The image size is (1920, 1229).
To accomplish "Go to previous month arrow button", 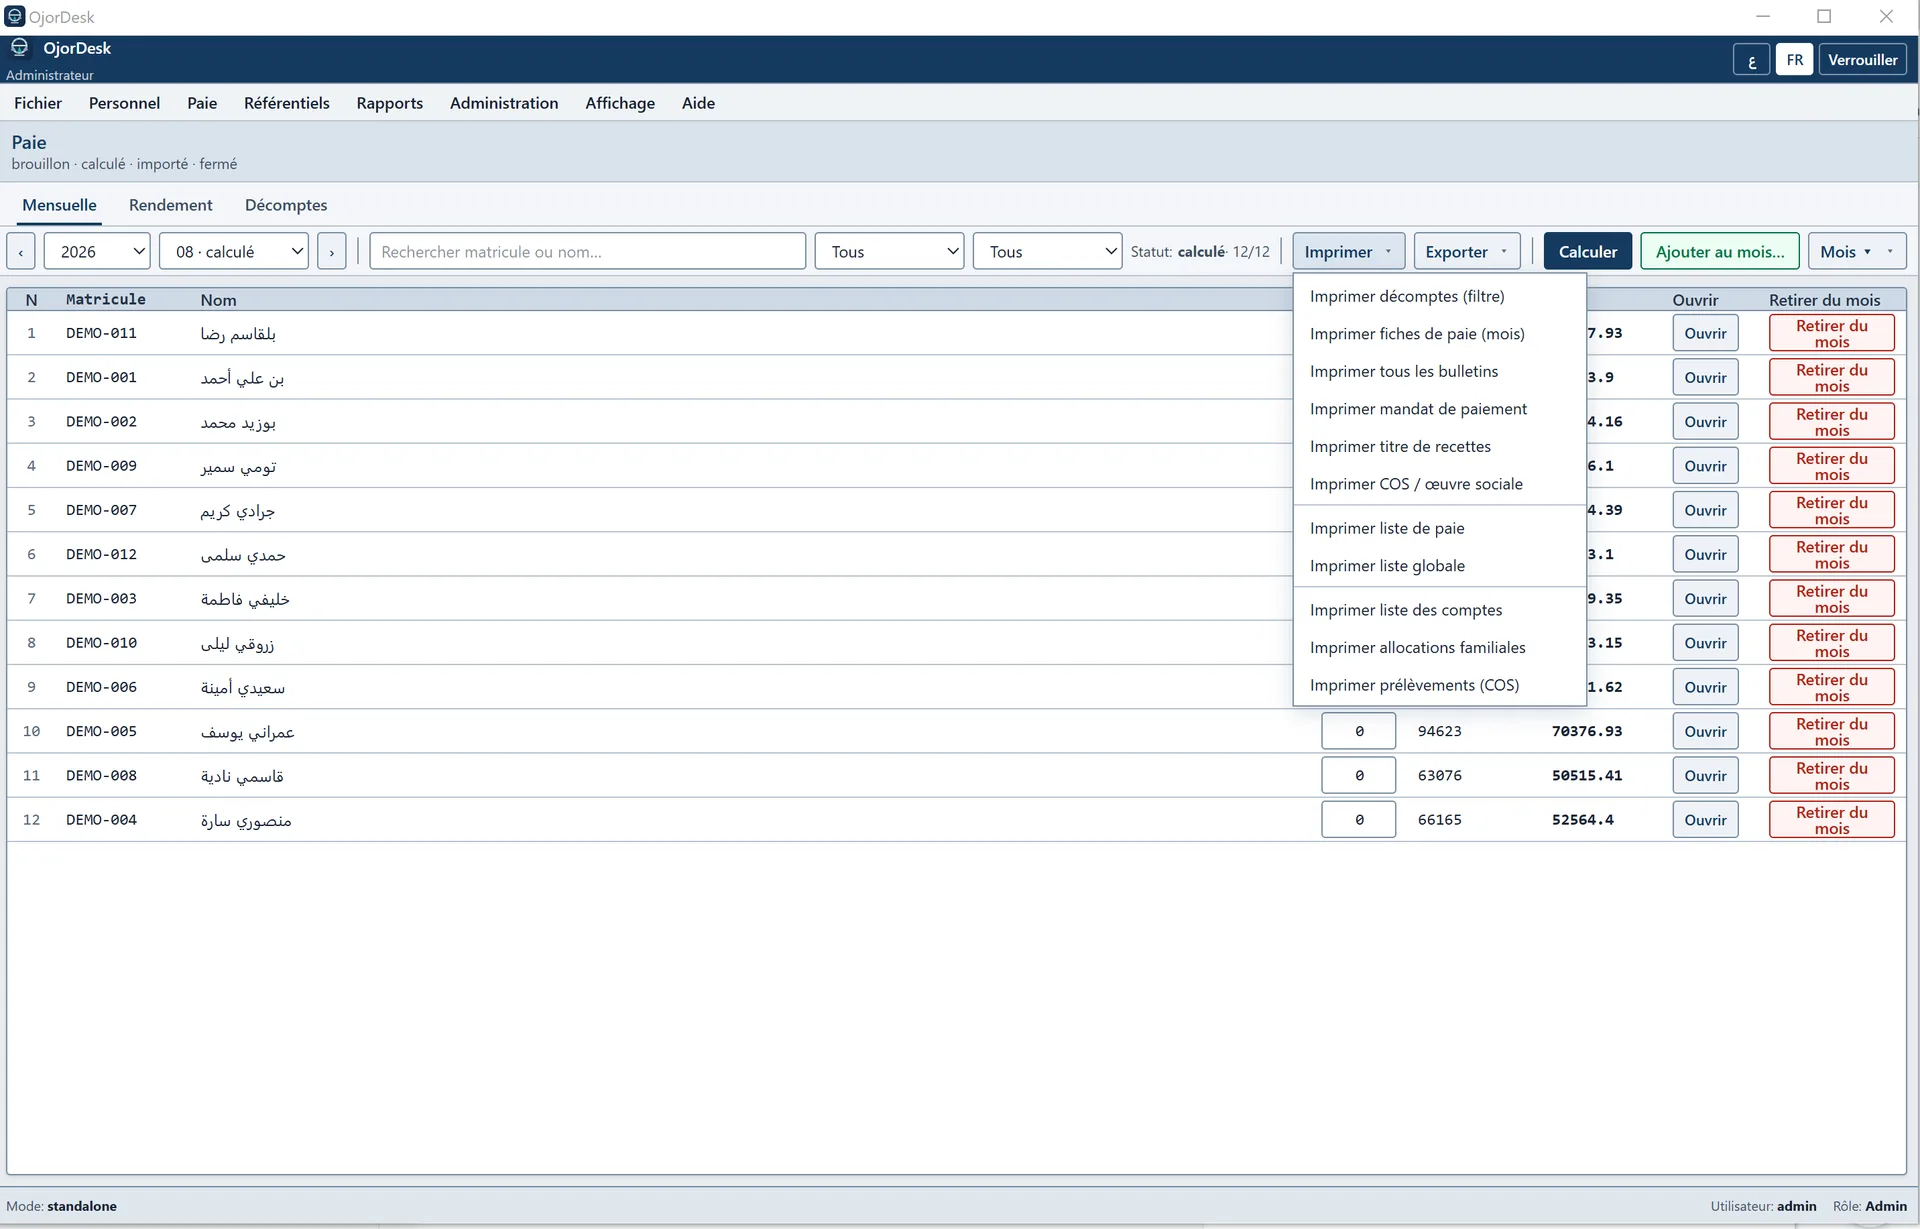I will click(x=21, y=252).
